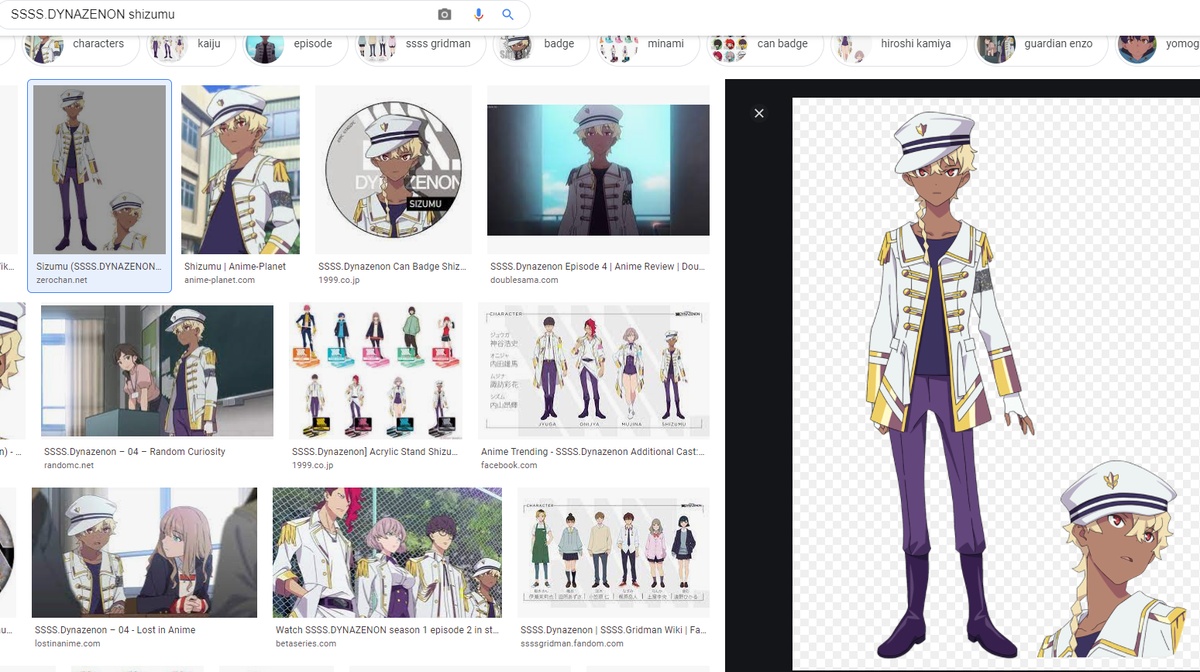Select the 'guardian enzo' filter chip
The width and height of the screenshot is (1200, 672).
pyautogui.click(x=1039, y=45)
